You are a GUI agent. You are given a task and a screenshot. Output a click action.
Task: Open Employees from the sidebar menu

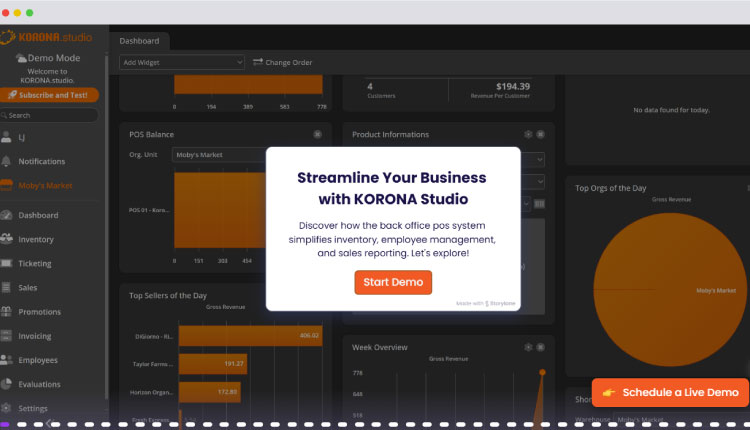point(38,360)
